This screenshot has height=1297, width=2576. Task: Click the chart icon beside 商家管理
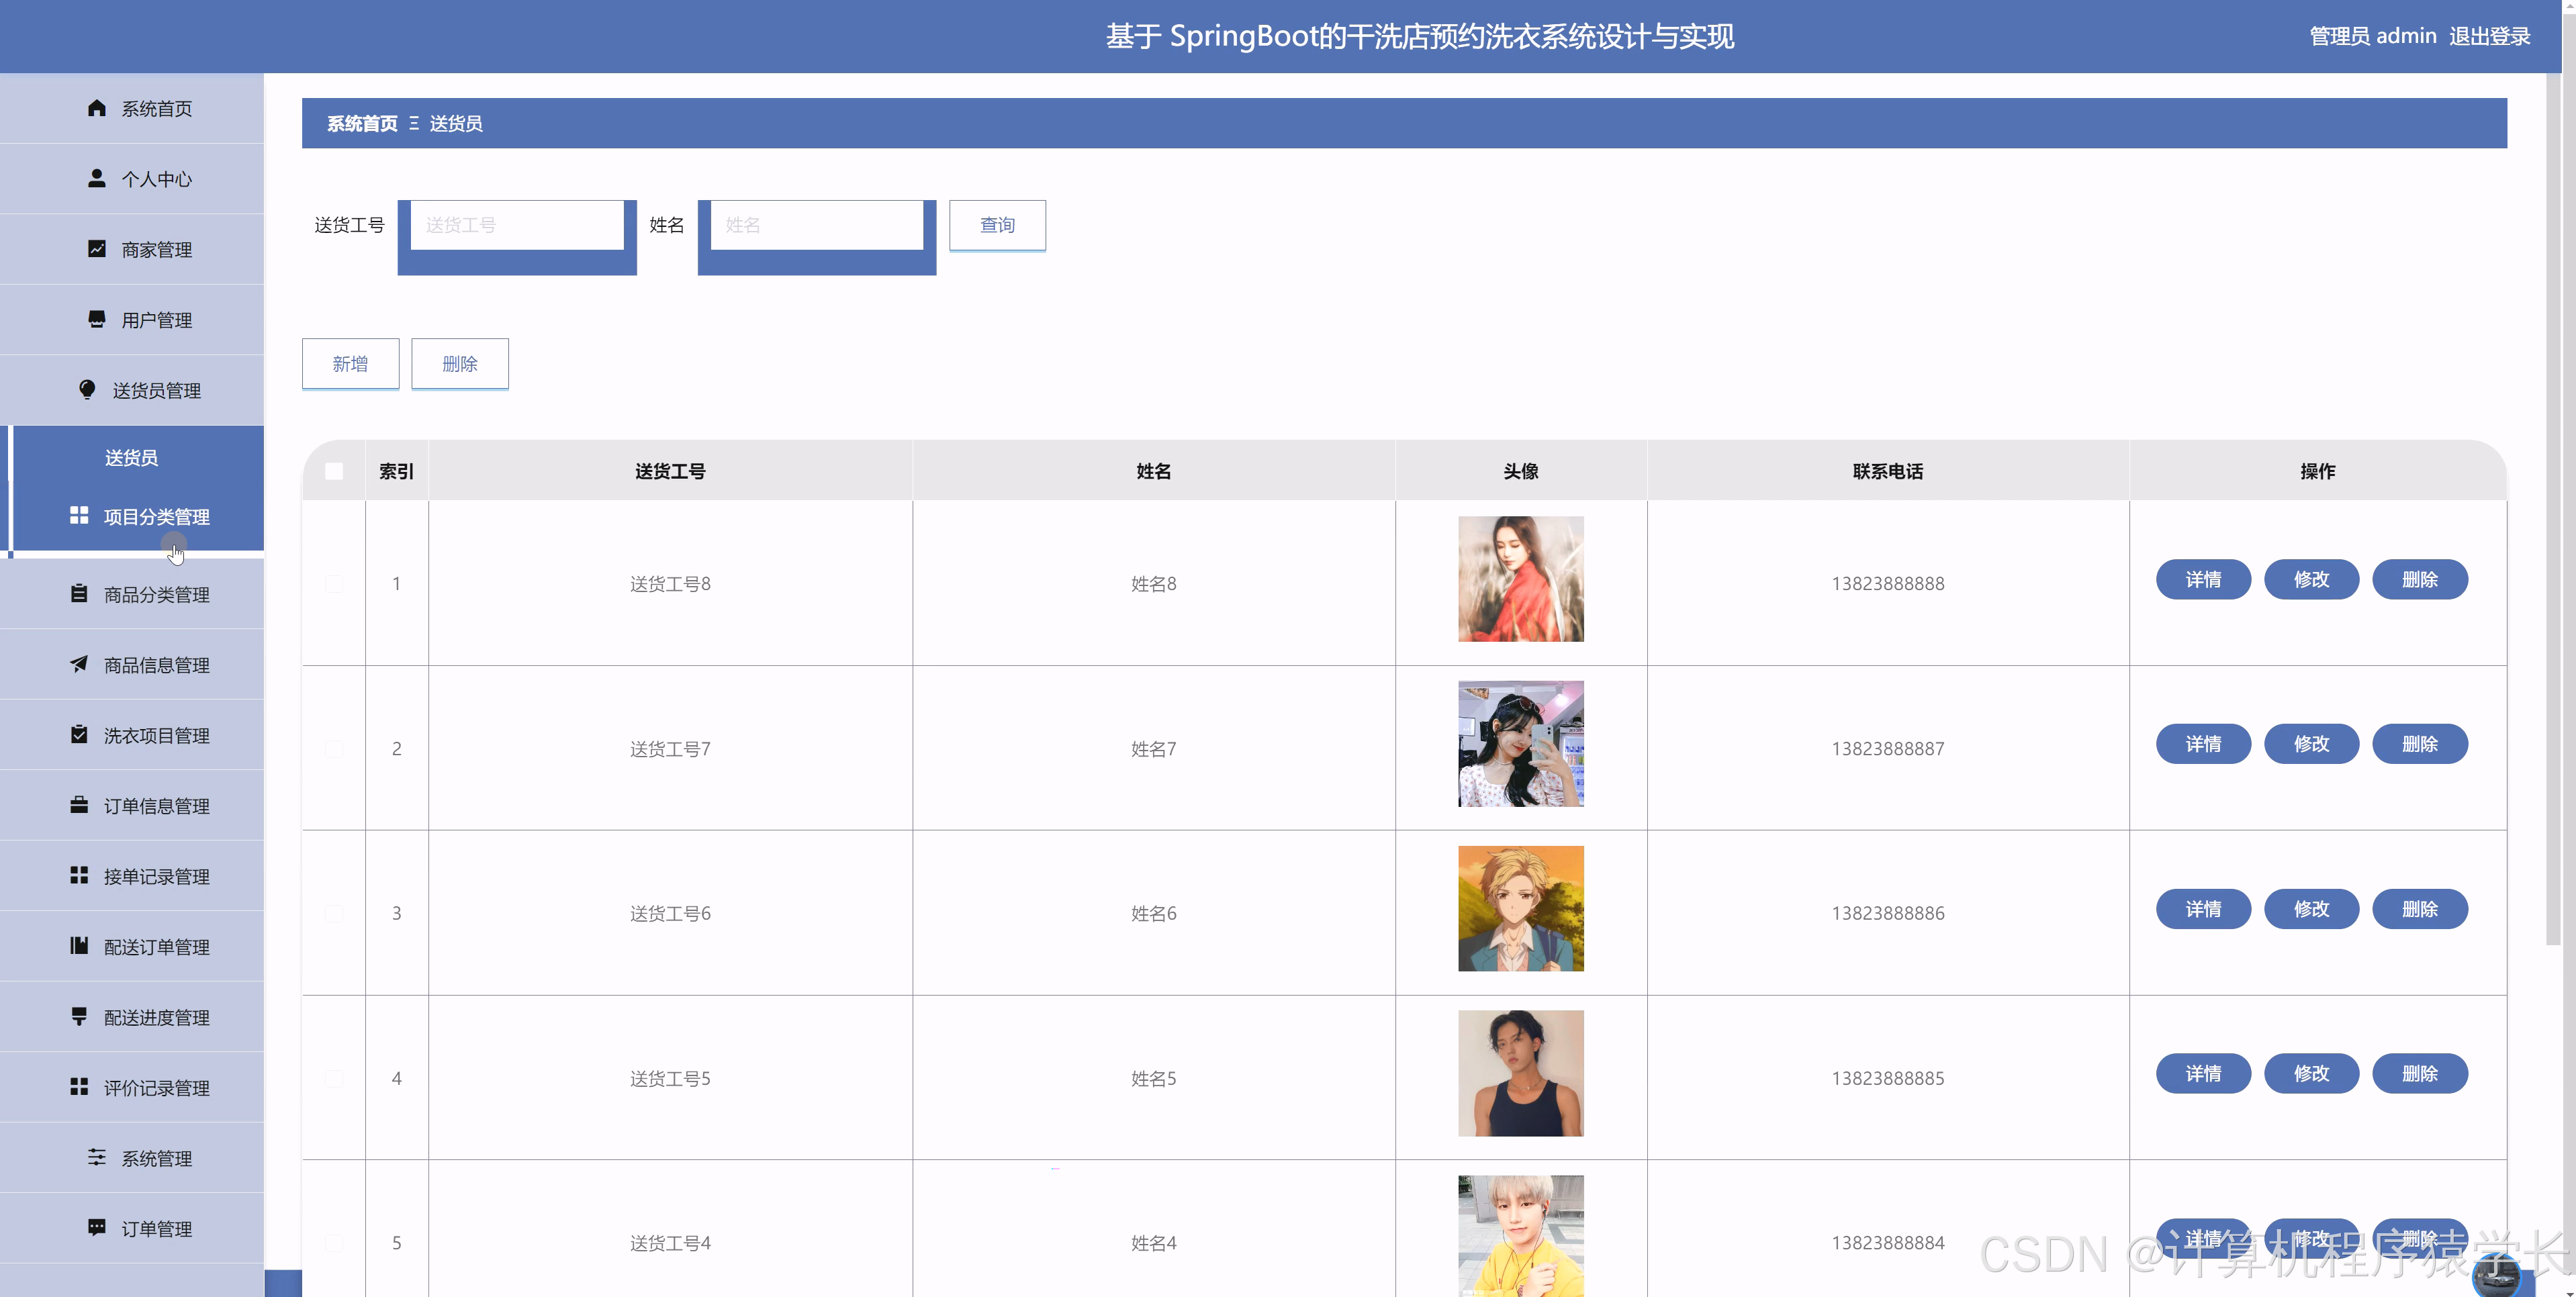point(96,249)
